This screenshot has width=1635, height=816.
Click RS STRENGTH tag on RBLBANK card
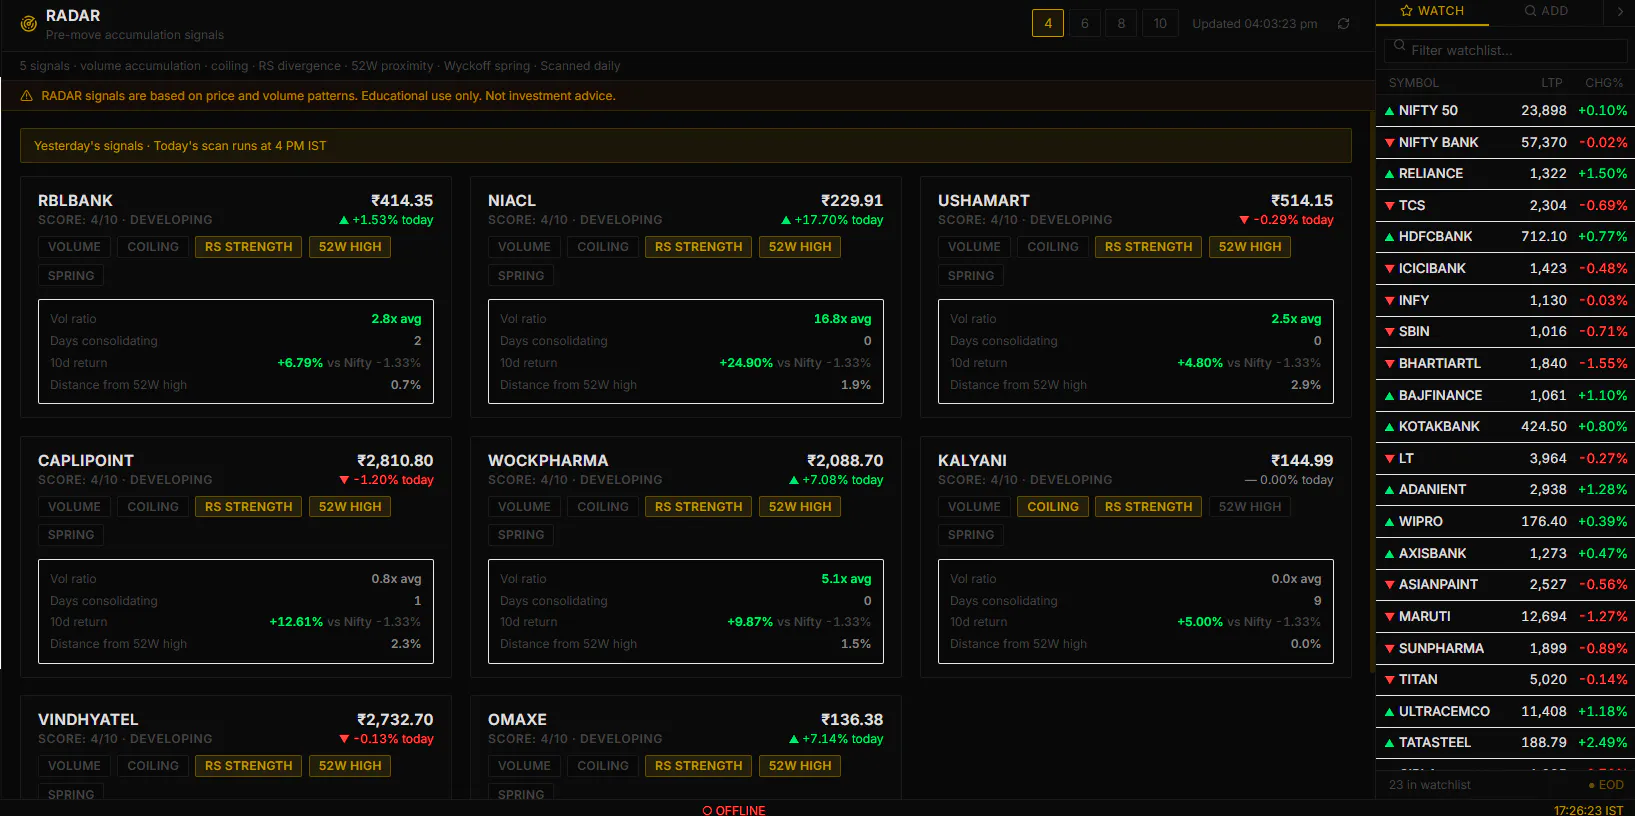249,247
